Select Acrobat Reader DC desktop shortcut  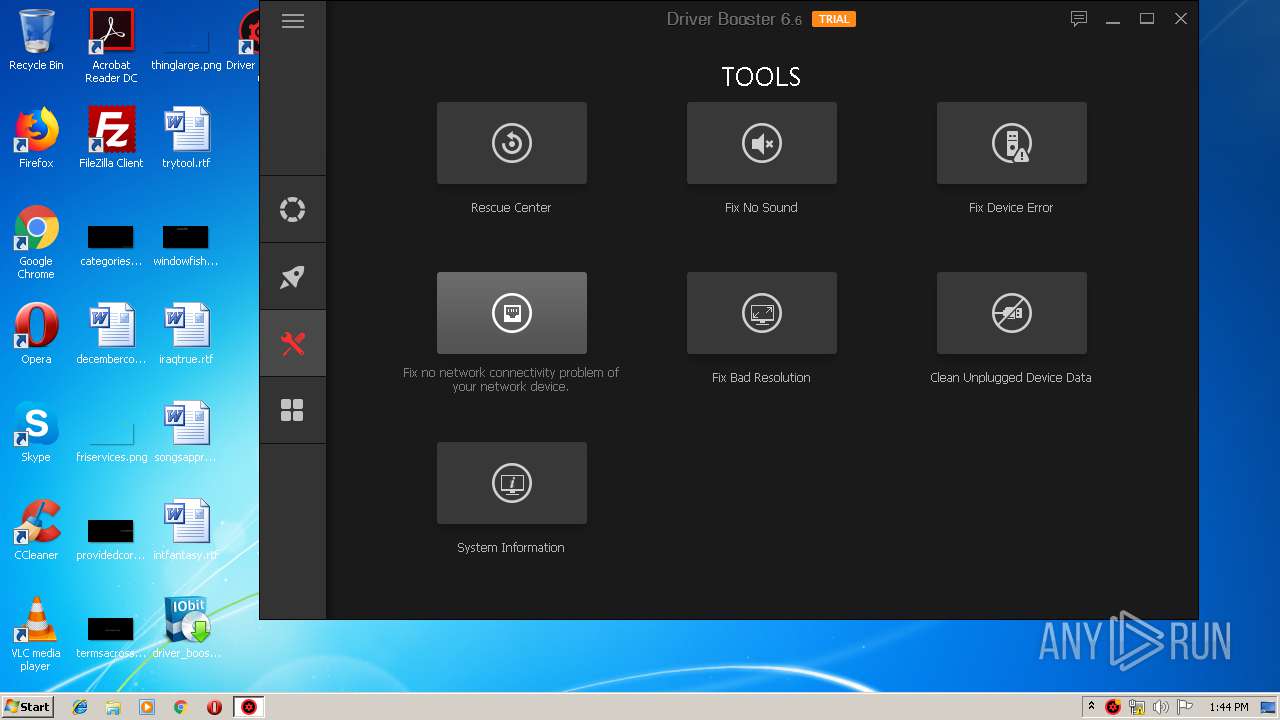pyautogui.click(x=111, y=47)
